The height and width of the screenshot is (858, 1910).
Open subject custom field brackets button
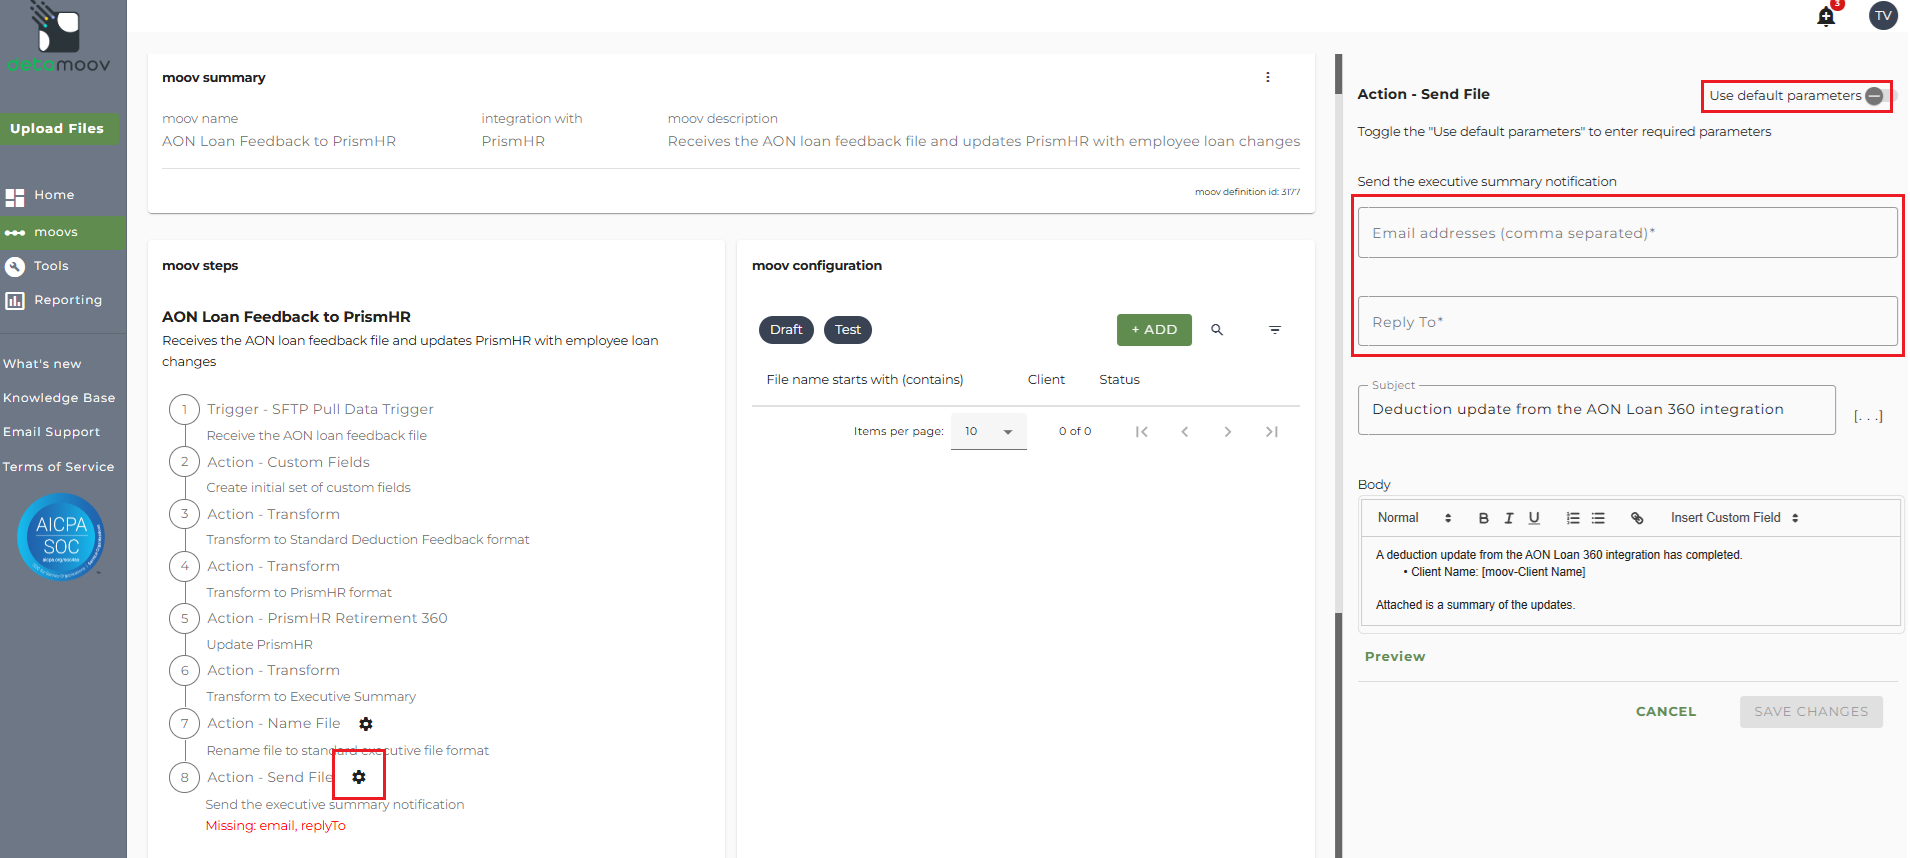[x=1868, y=416]
